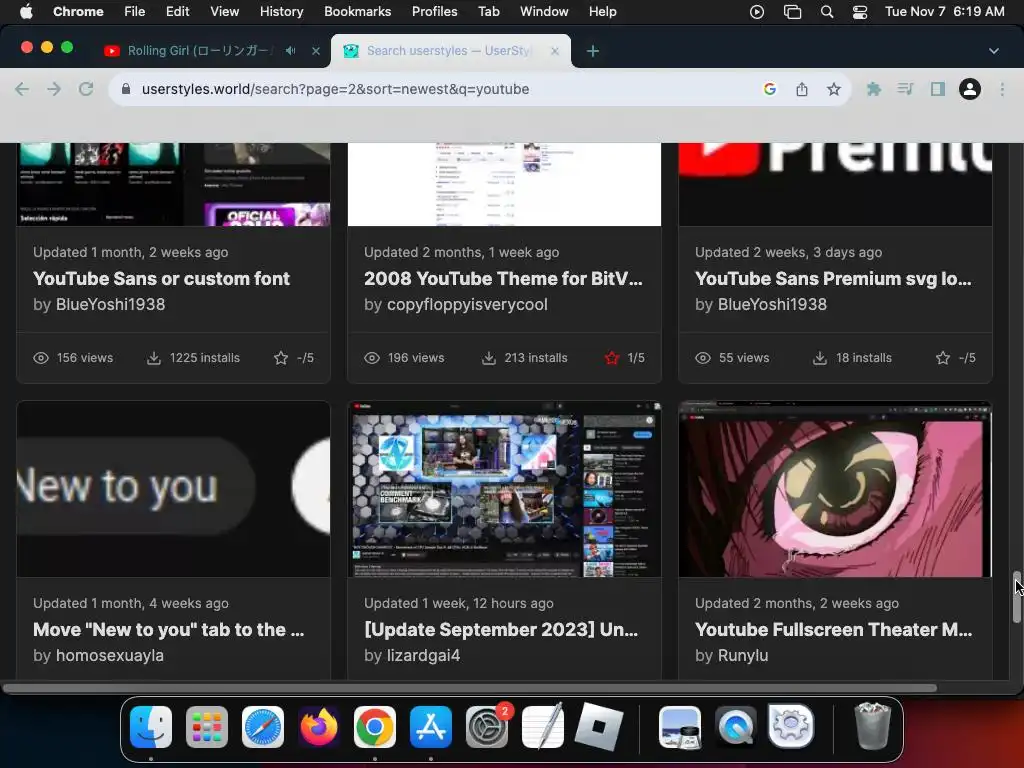Open a new tab with plus button

coord(592,51)
